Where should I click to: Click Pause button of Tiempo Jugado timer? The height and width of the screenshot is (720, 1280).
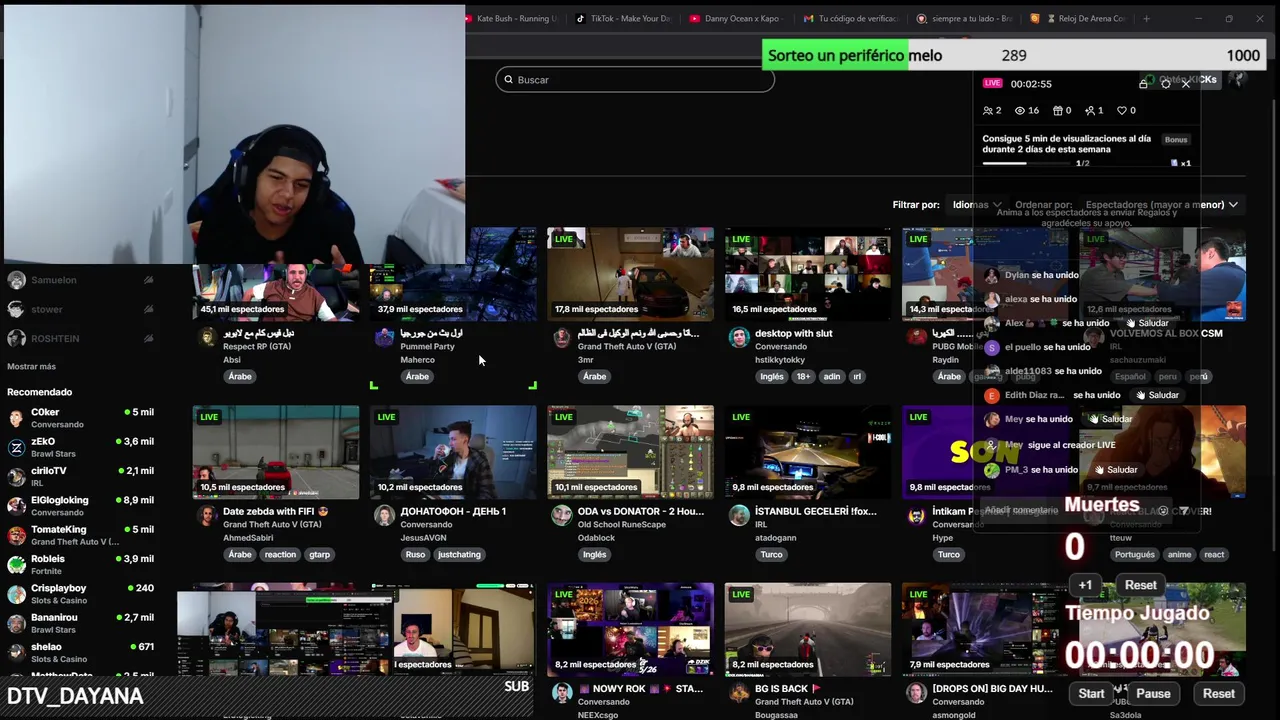pyautogui.click(x=1153, y=693)
